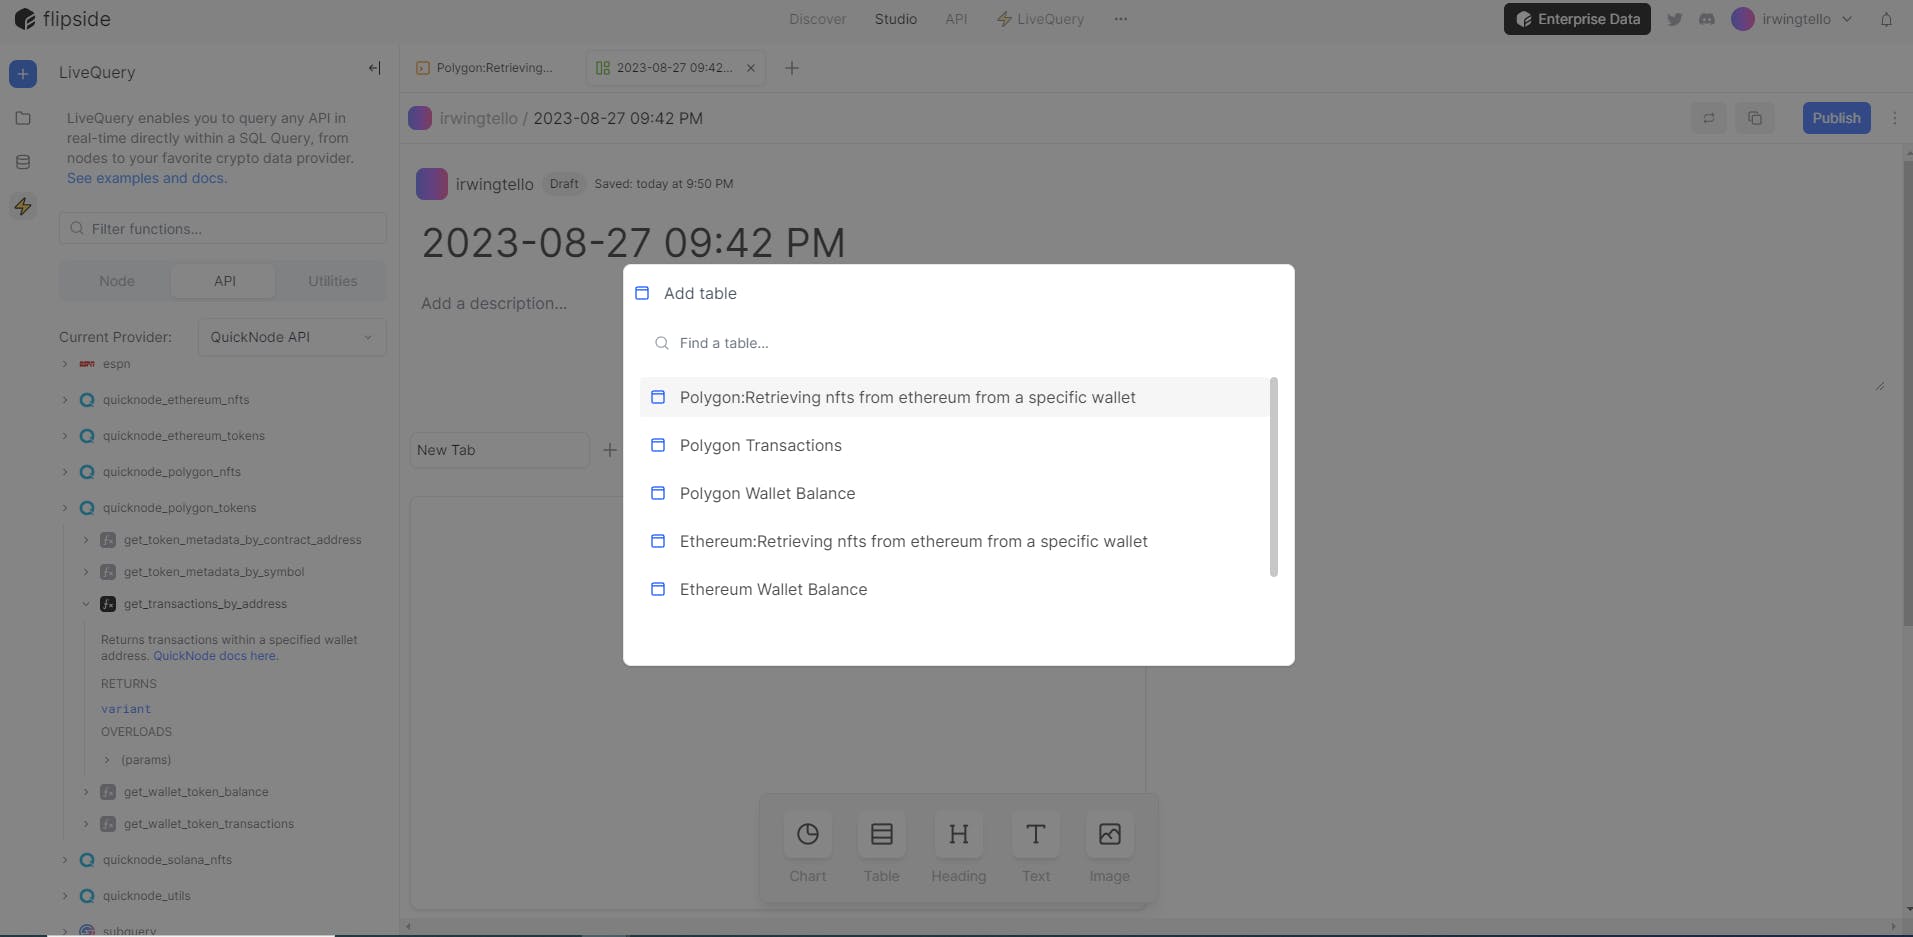
Task: Open the Discord icon in header
Action: pyautogui.click(x=1707, y=19)
